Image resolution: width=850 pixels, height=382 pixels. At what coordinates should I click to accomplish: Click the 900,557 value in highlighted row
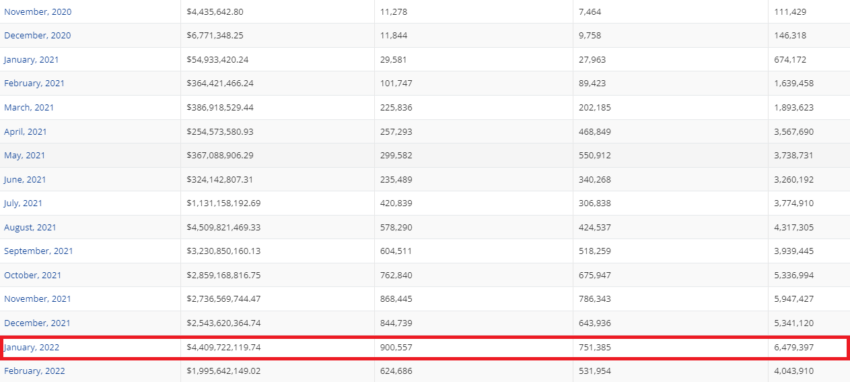pyautogui.click(x=396, y=347)
